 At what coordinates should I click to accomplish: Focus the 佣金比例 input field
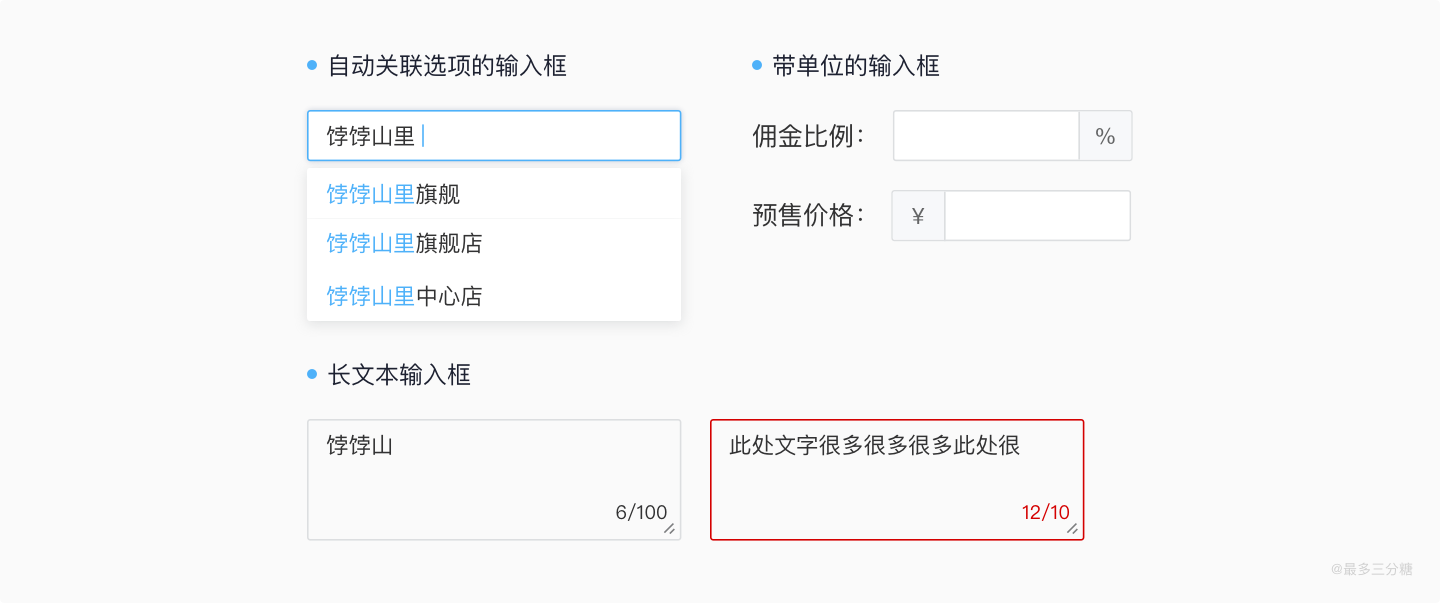986,136
